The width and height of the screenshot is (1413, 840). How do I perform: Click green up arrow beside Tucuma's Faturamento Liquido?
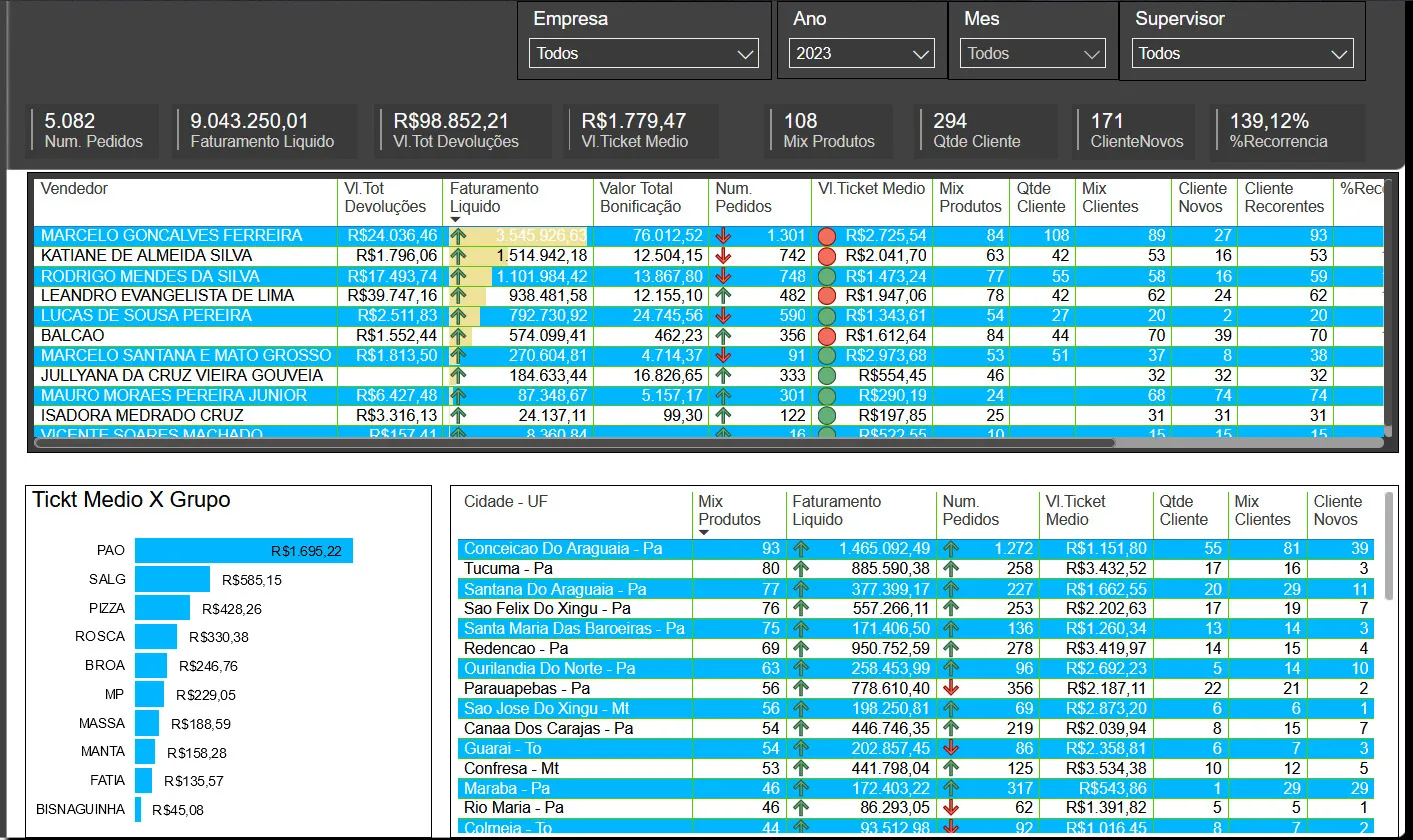tap(801, 568)
